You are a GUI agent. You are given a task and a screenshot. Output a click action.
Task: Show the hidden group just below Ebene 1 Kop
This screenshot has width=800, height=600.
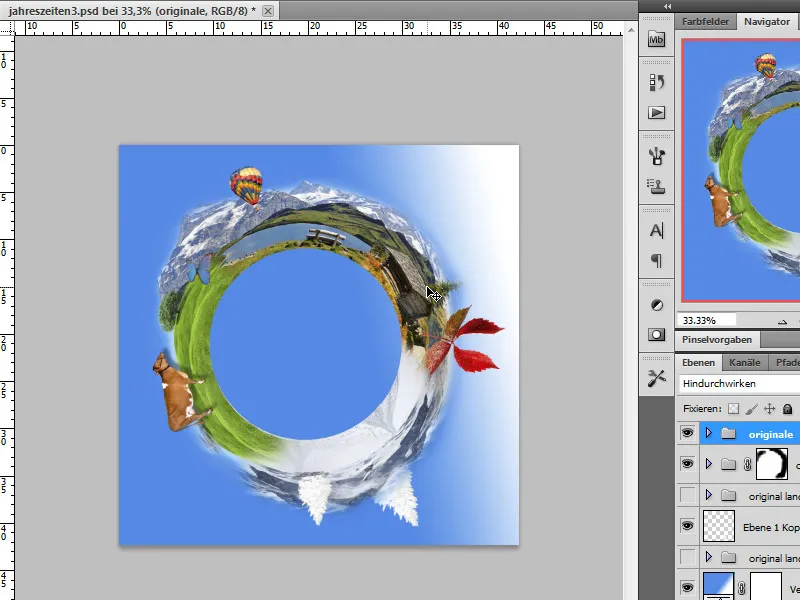click(x=687, y=557)
